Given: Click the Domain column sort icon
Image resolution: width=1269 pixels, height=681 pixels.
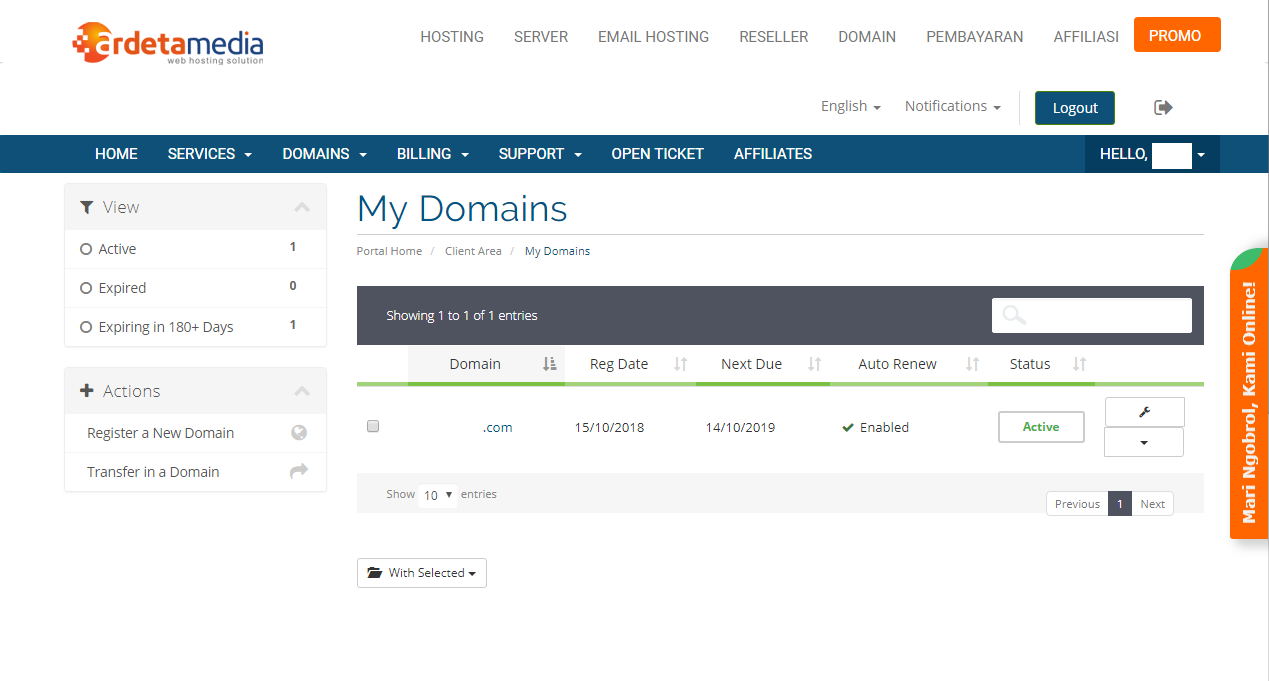Looking at the screenshot, I should [x=549, y=364].
